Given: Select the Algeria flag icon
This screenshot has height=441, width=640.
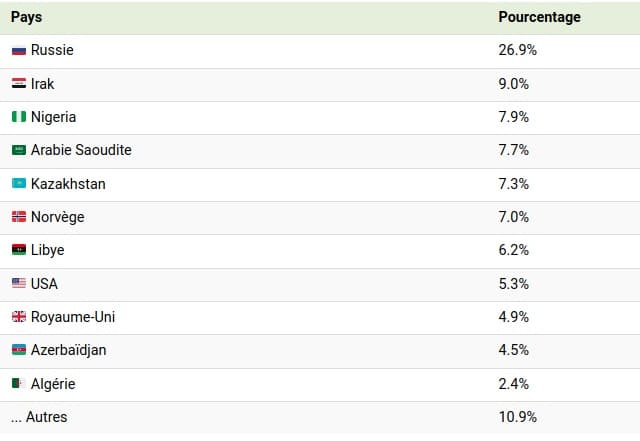Looking at the screenshot, I should [19, 383].
